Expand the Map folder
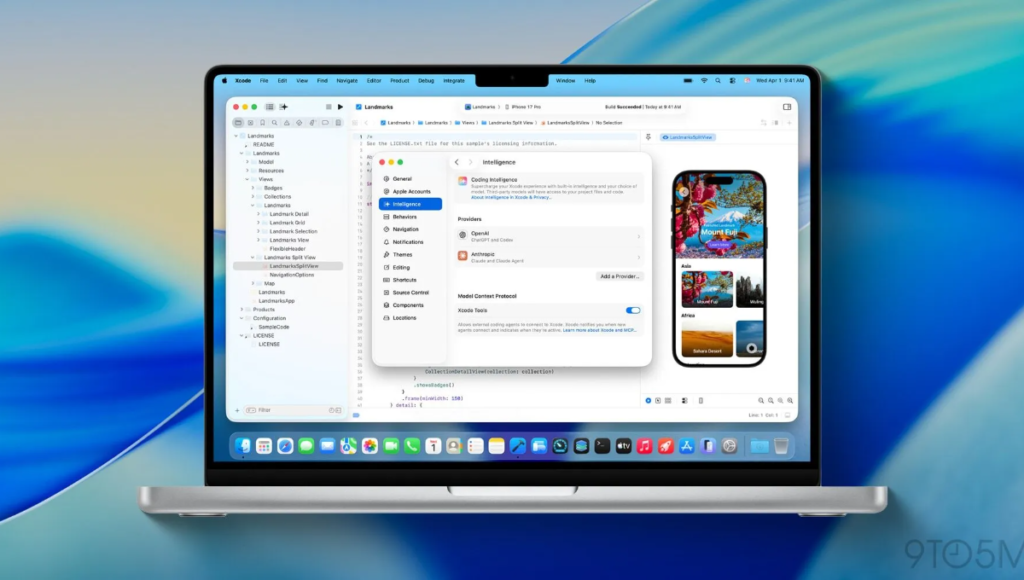The width and height of the screenshot is (1024, 580). [254, 283]
